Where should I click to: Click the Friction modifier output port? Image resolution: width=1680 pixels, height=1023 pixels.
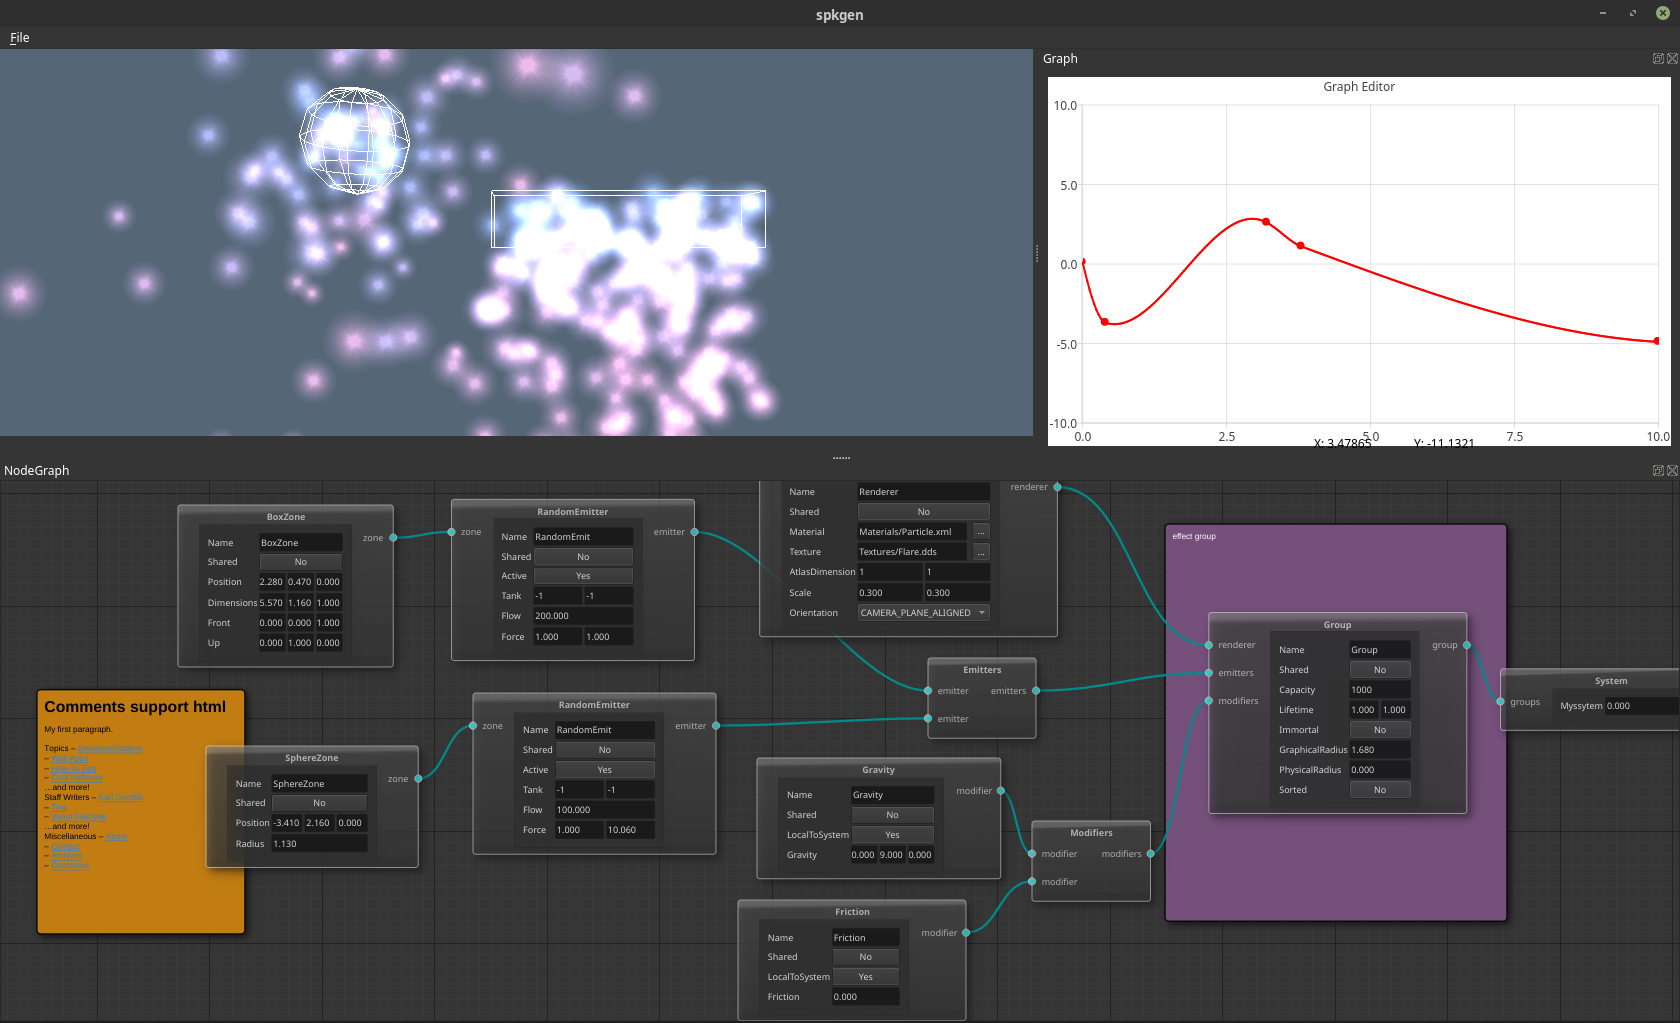(965, 933)
